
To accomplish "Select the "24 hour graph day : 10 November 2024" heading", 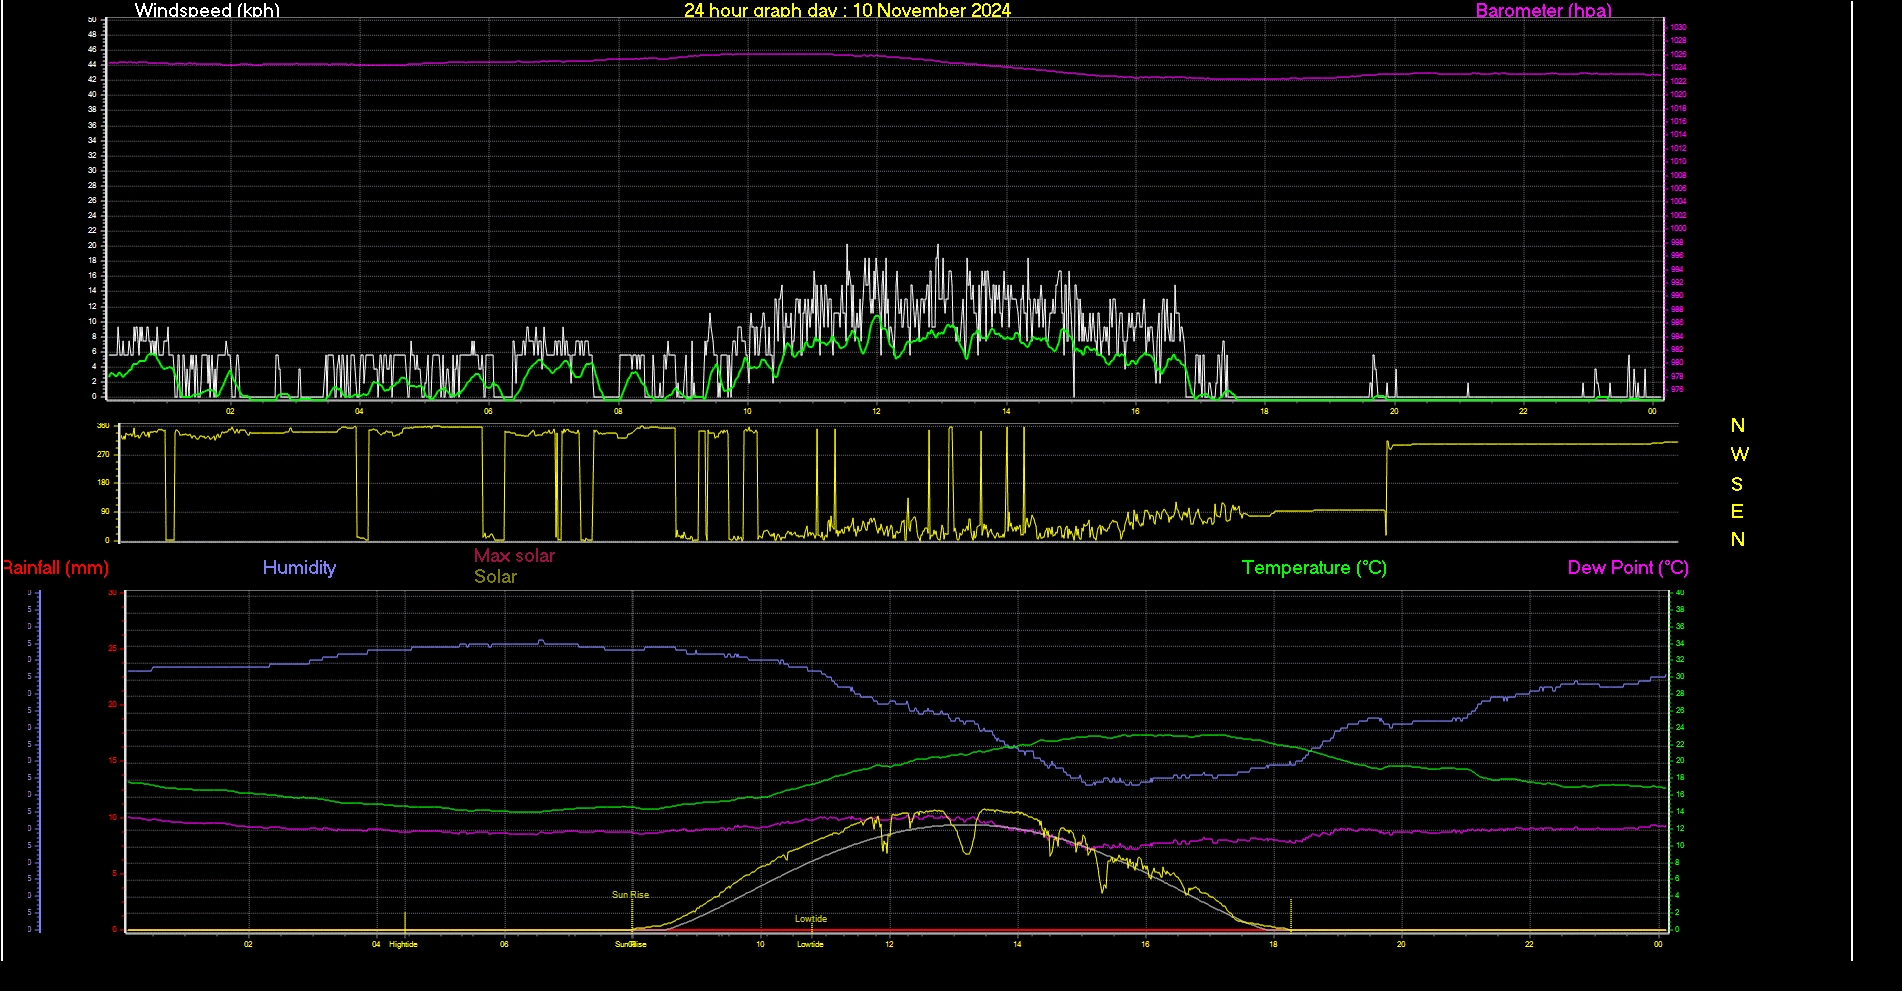I will pyautogui.click(x=847, y=10).
